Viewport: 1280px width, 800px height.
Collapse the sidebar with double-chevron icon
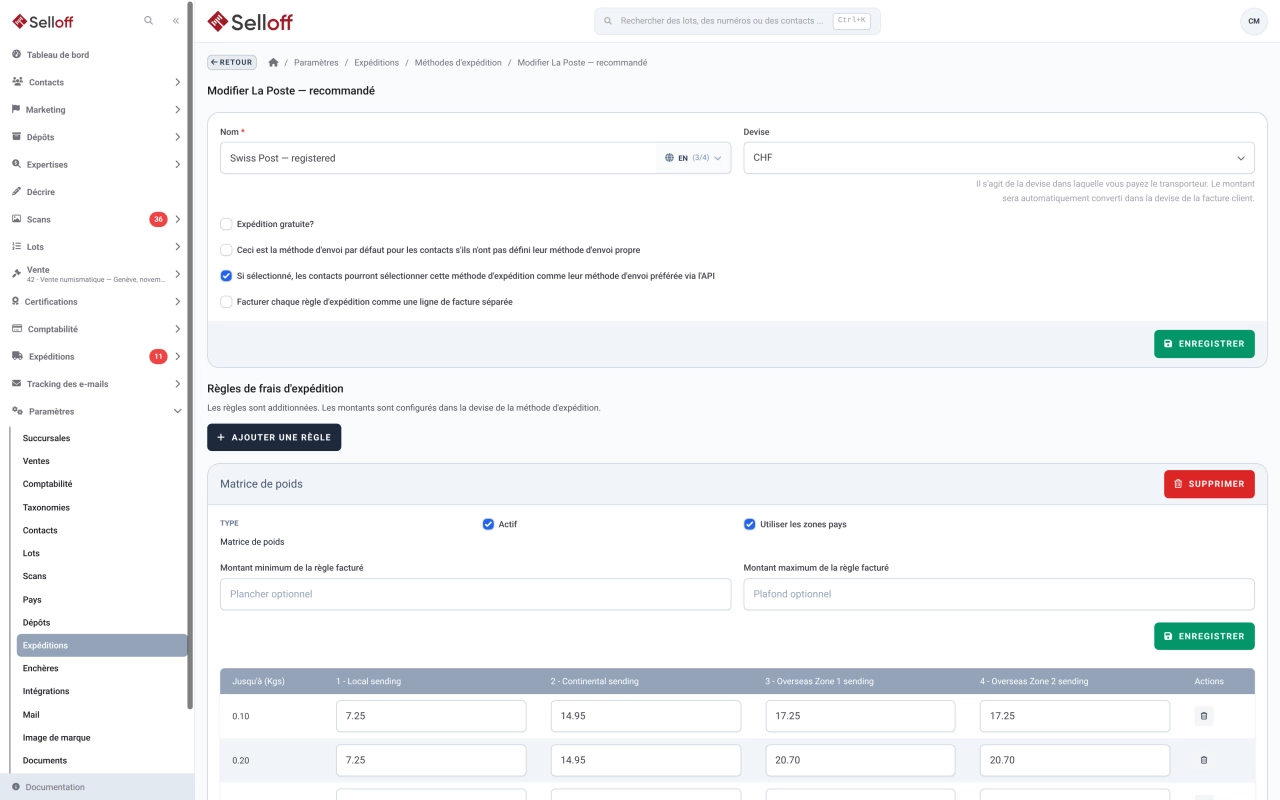(176, 20)
